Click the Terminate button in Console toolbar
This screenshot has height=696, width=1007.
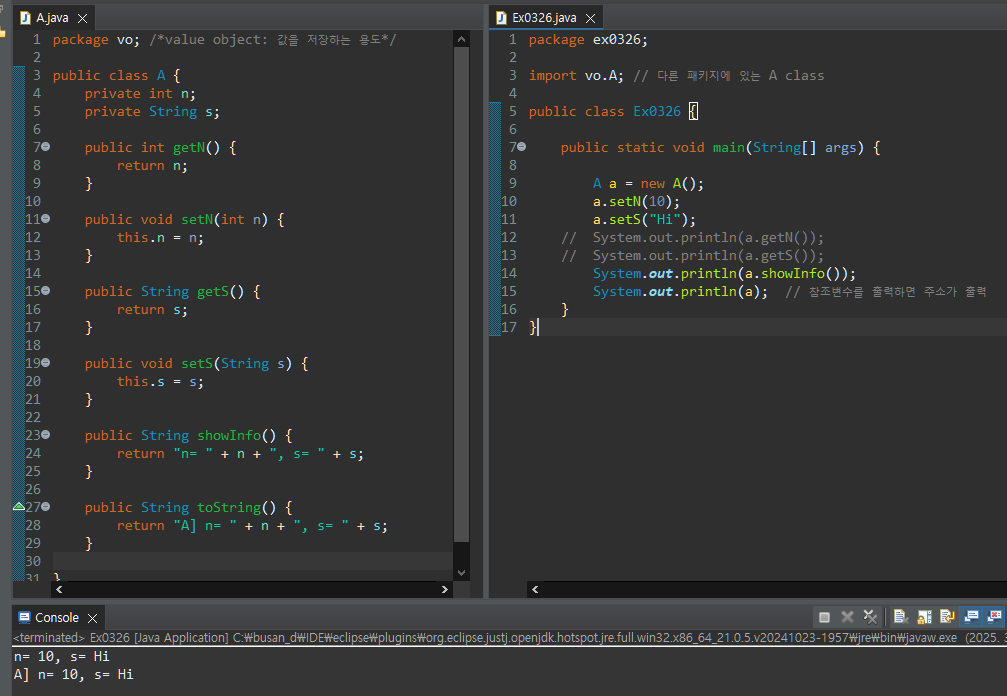click(825, 617)
